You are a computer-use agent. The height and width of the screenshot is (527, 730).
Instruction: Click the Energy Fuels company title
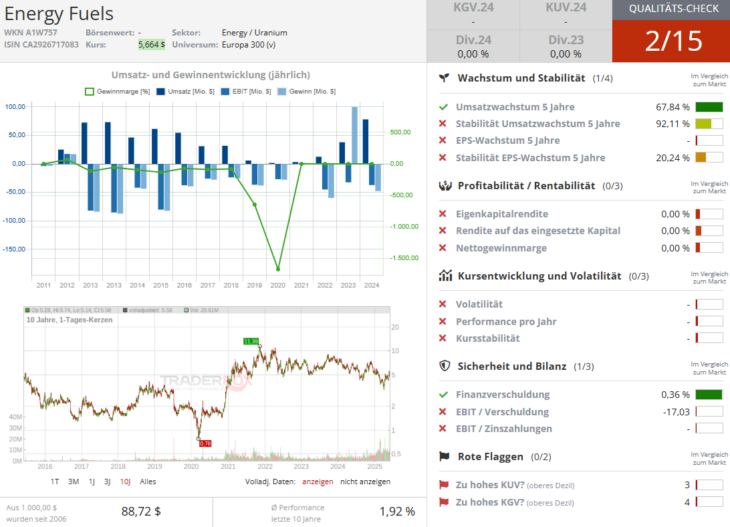coord(59,14)
